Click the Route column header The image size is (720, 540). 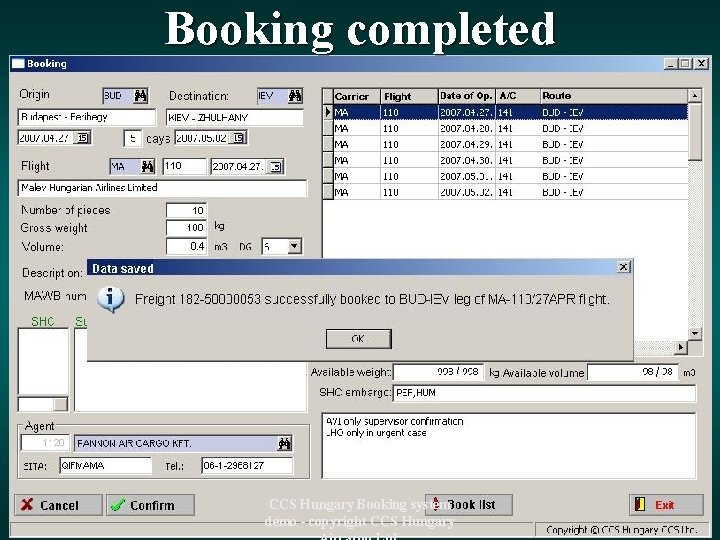tap(614, 96)
